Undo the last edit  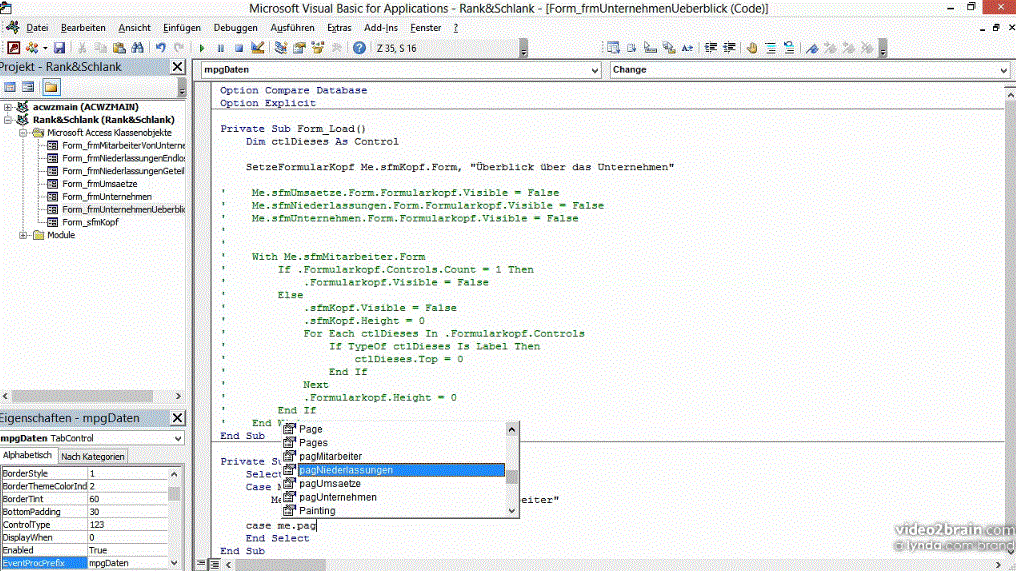161,48
